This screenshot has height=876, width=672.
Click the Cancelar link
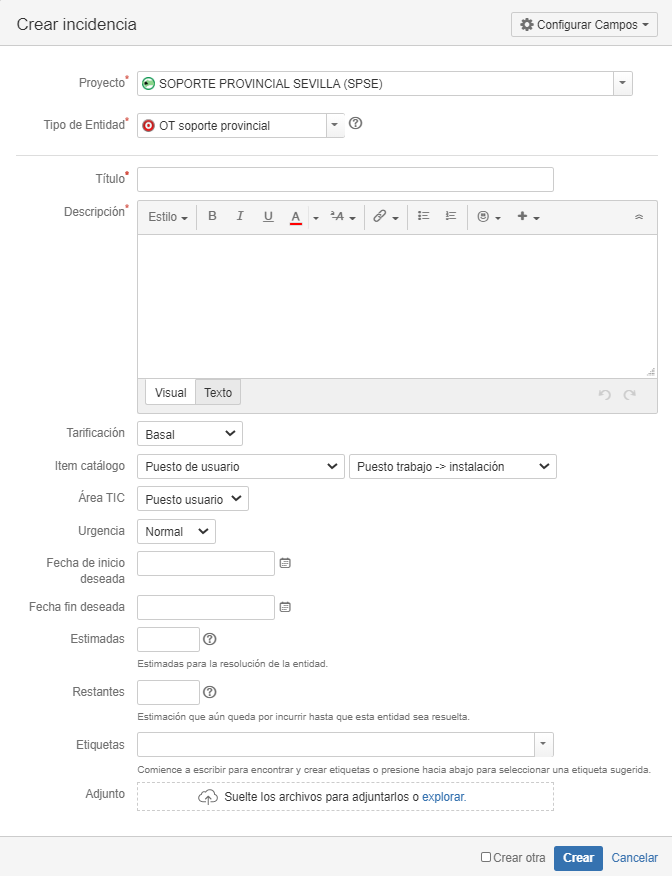pyautogui.click(x=635, y=858)
